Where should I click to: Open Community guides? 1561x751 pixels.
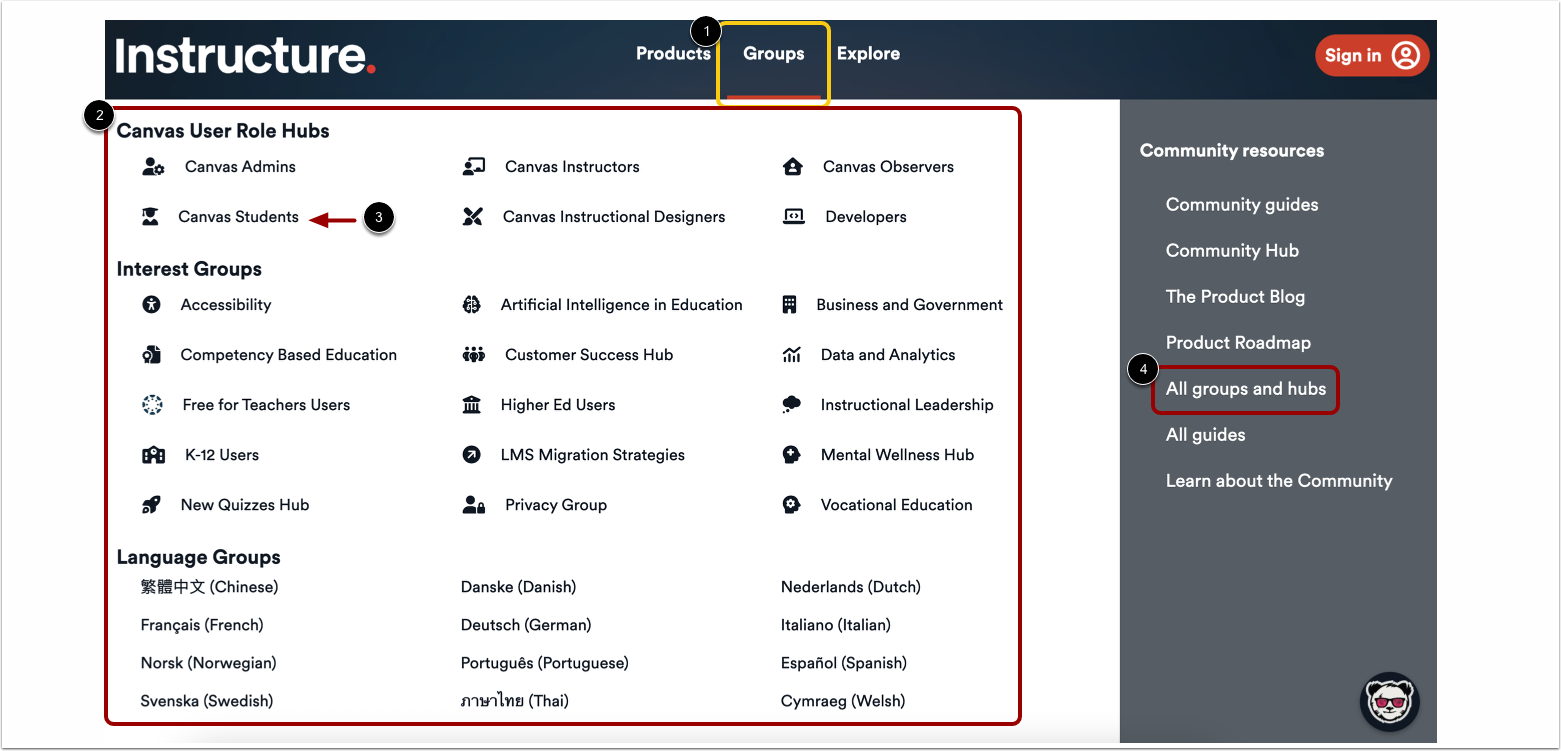(1241, 204)
